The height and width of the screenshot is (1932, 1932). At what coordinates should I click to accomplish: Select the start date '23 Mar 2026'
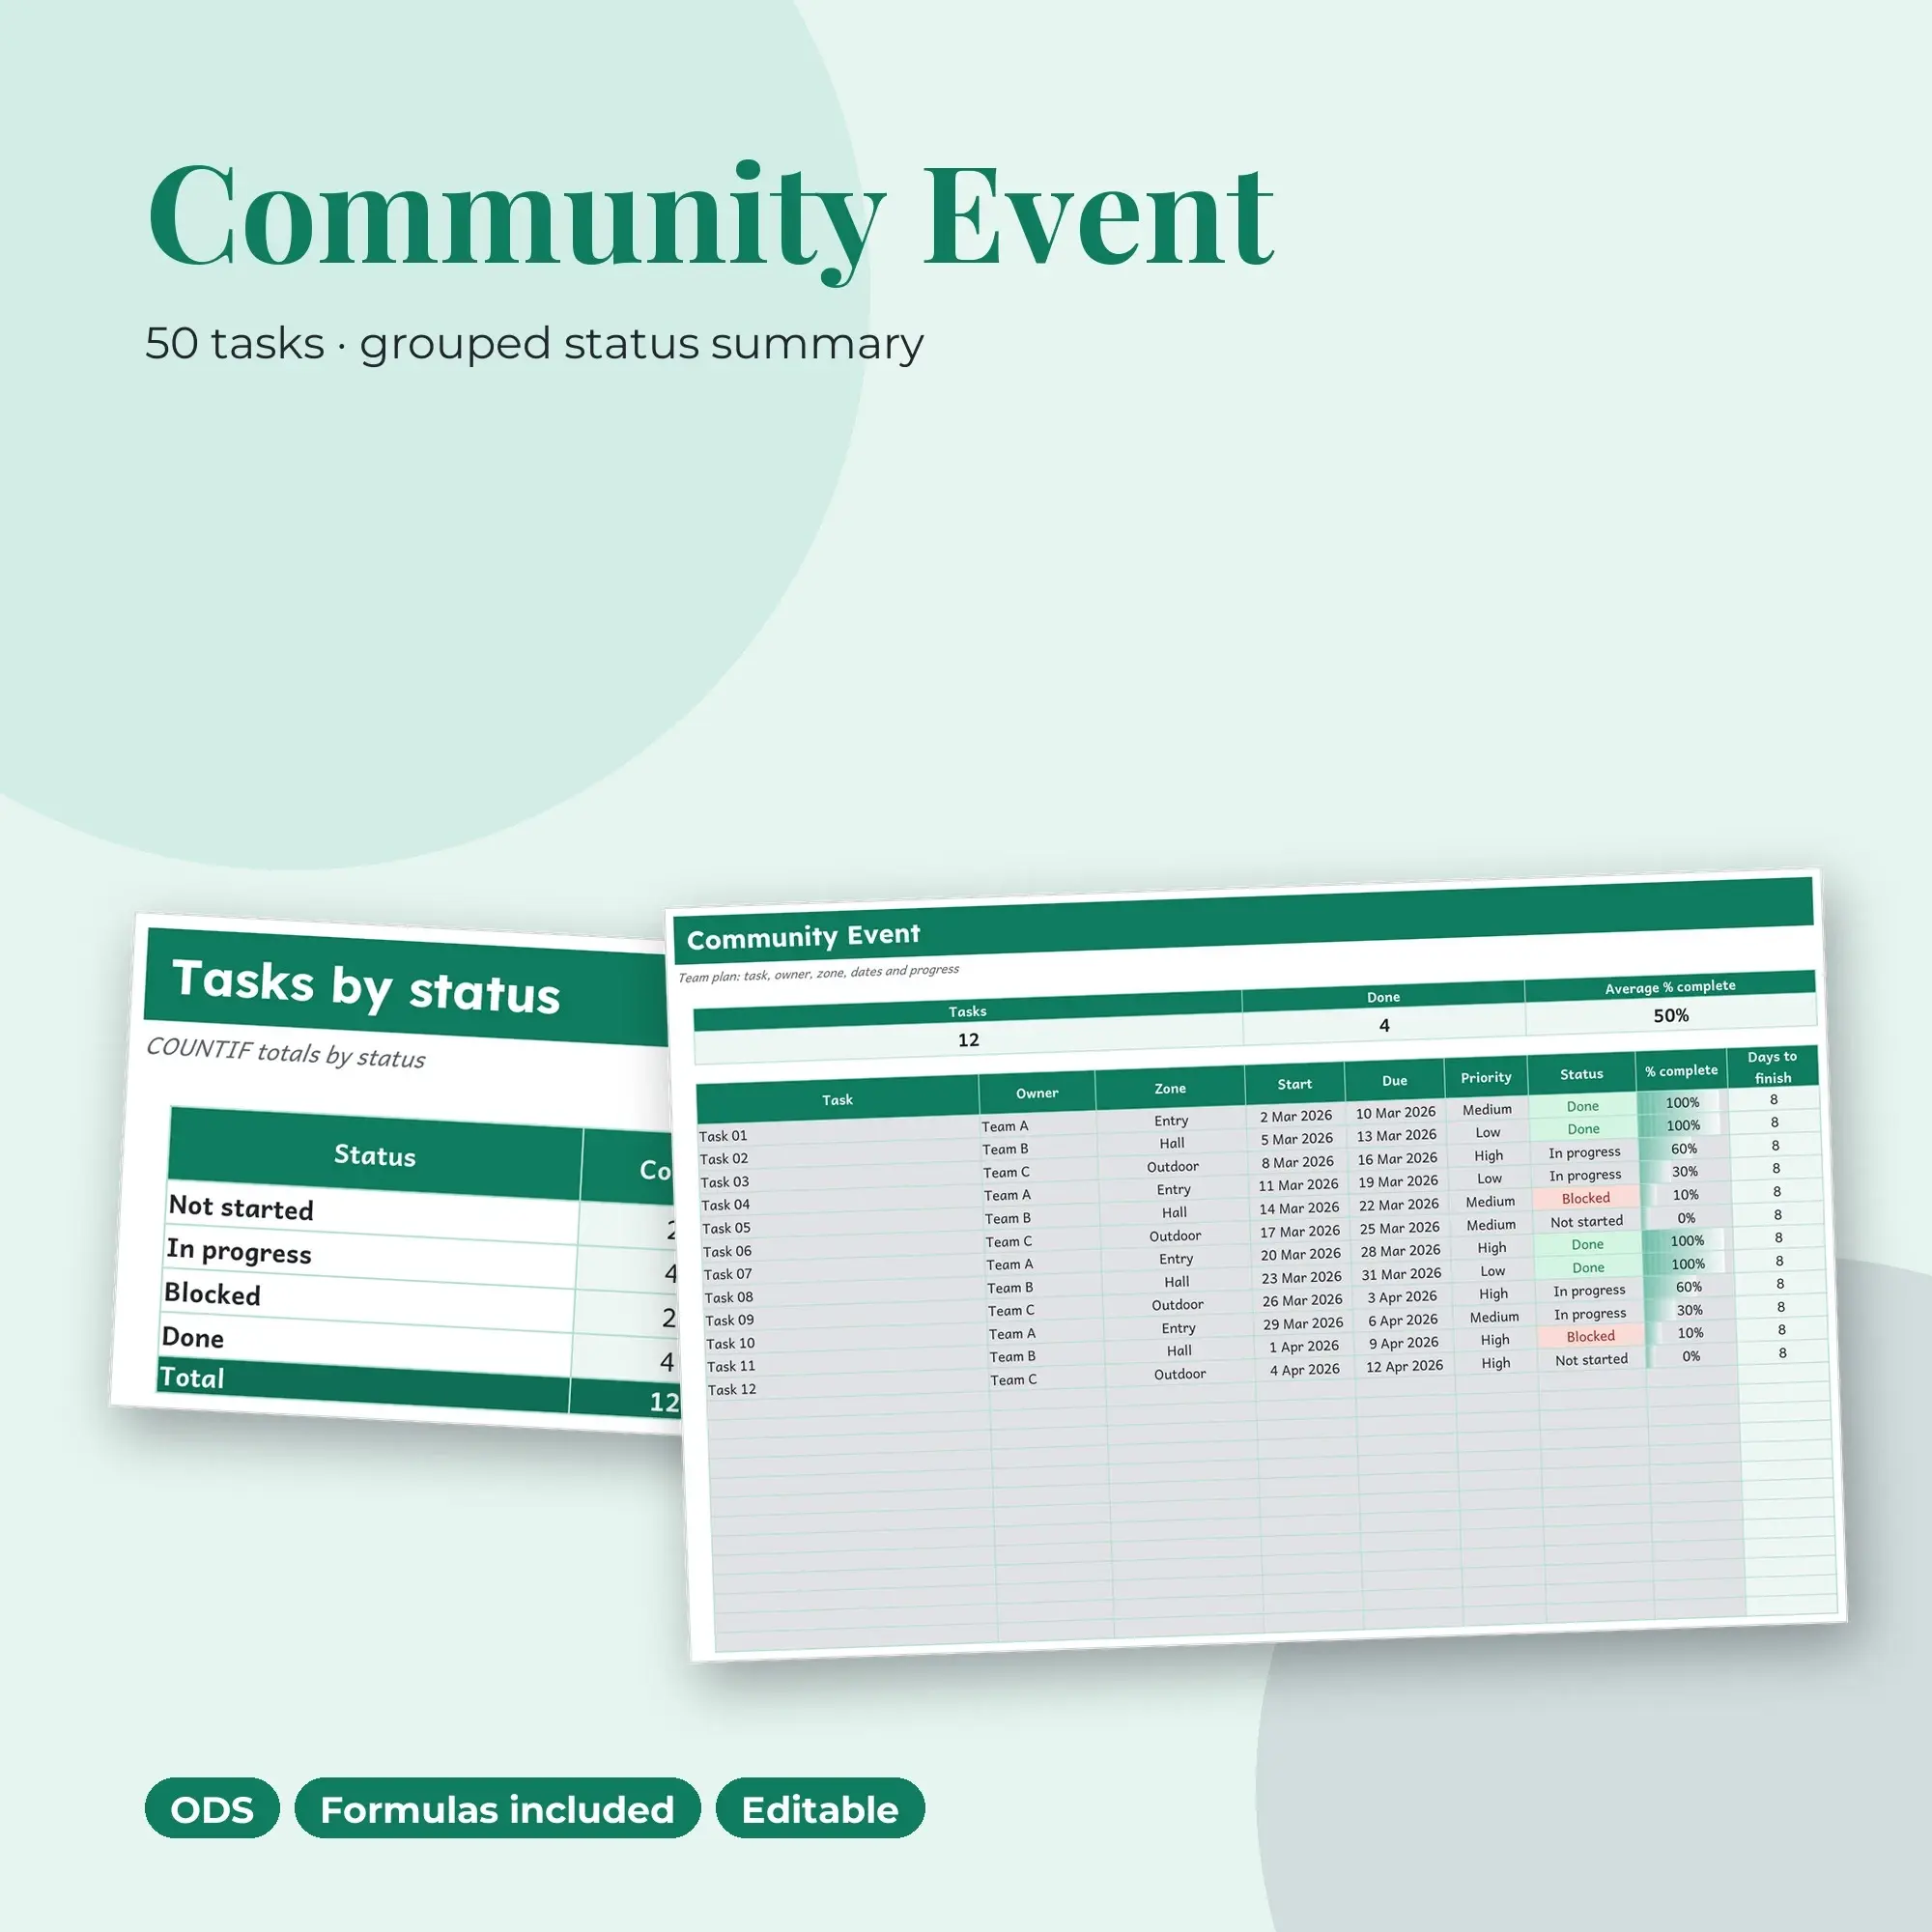coord(1301,1278)
